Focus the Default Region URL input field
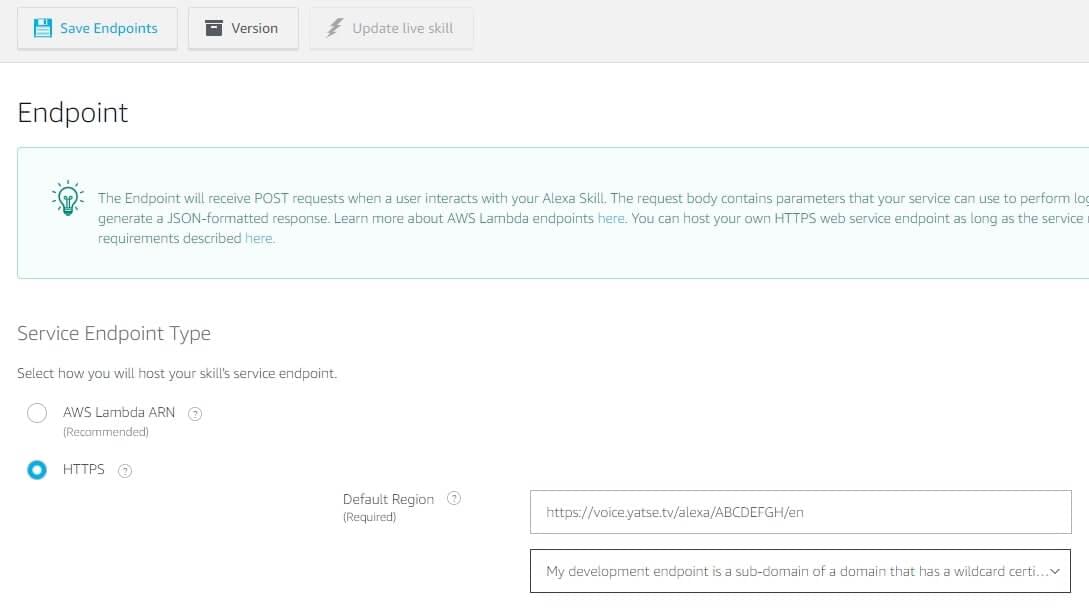Image resolution: width=1089 pixels, height=615 pixels. click(800, 512)
